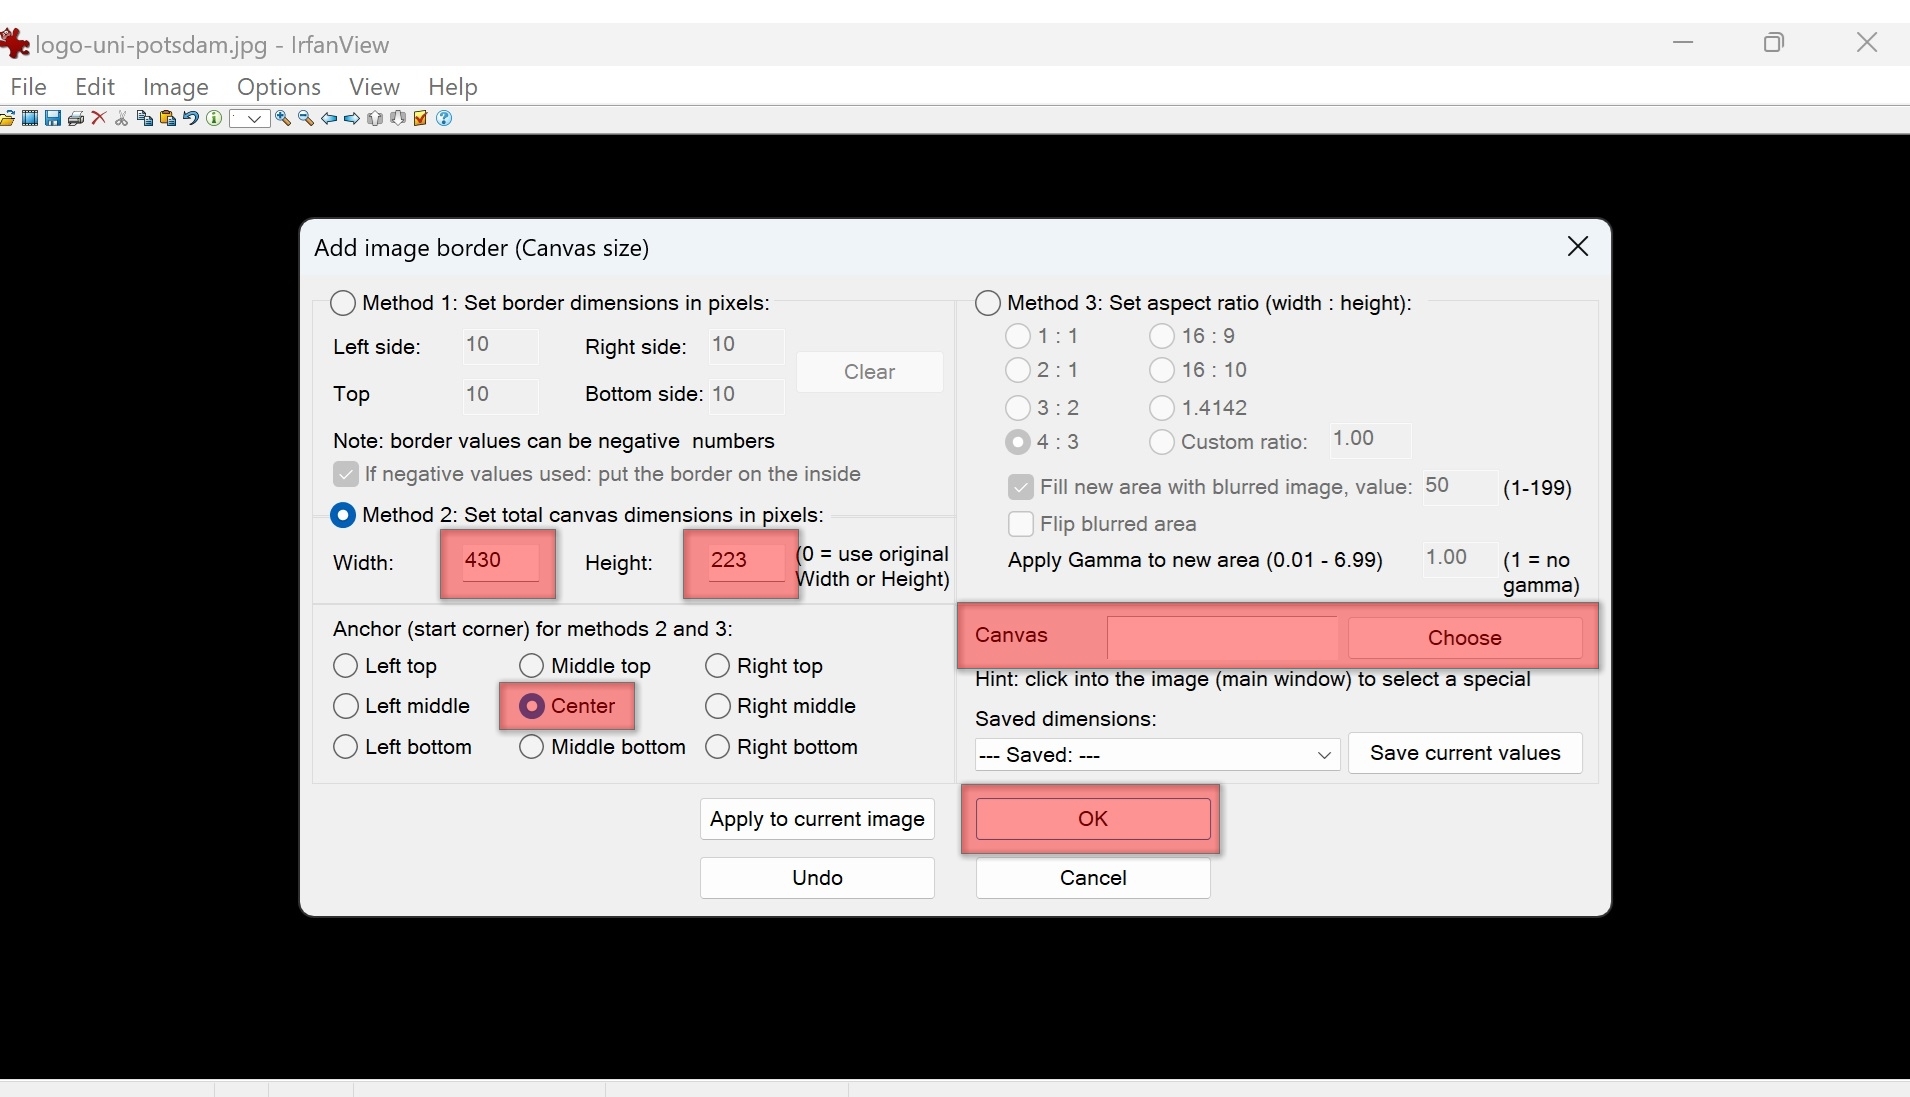Click the Apply to current image button

click(817, 819)
